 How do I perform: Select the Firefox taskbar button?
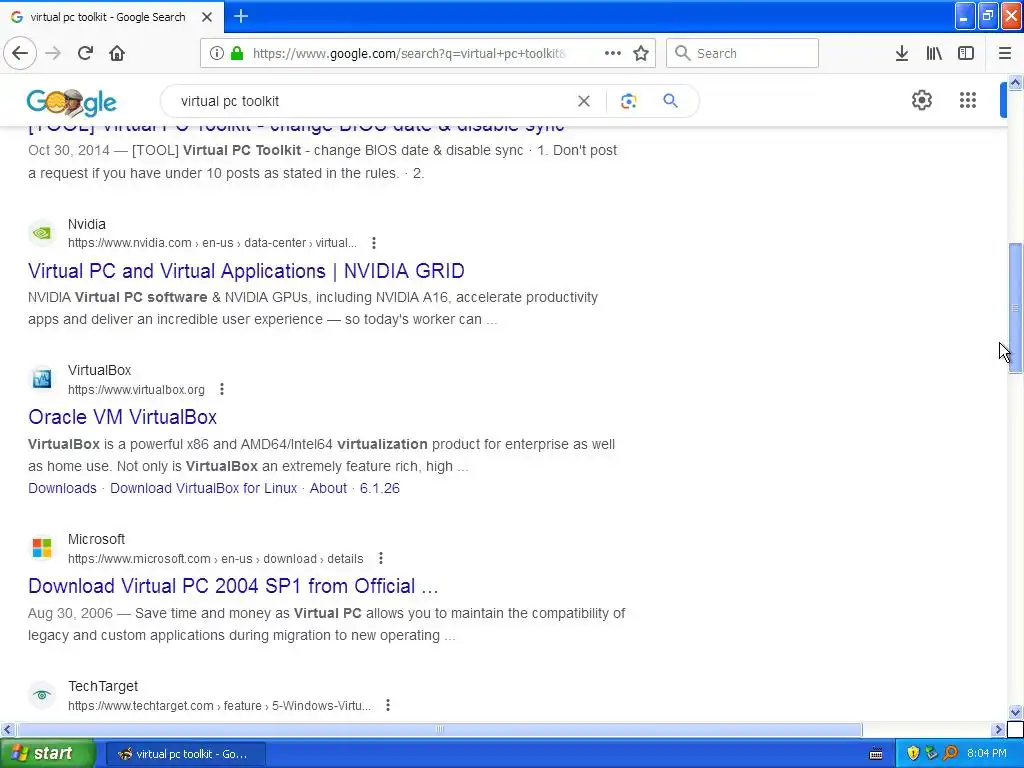(x=185, y=754)
